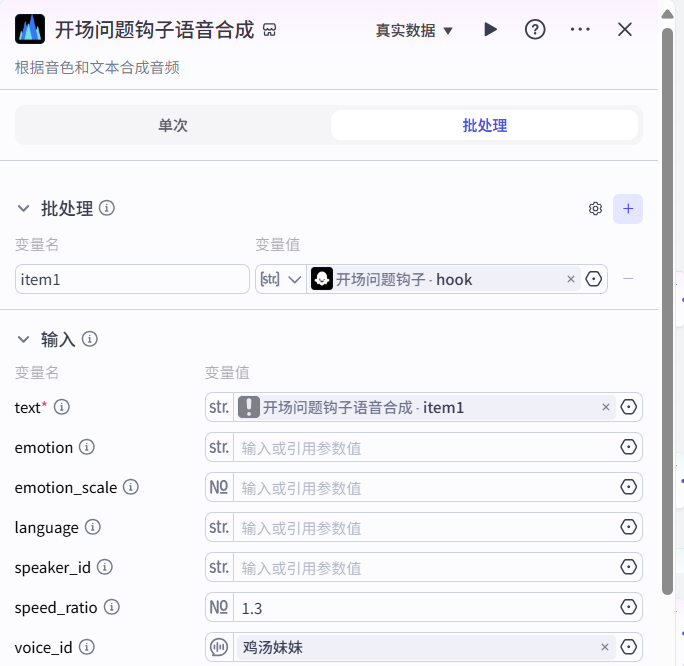The image size is (684, 666).
Task: Open variable picker for speaker_id
Action: pos(629,567)
